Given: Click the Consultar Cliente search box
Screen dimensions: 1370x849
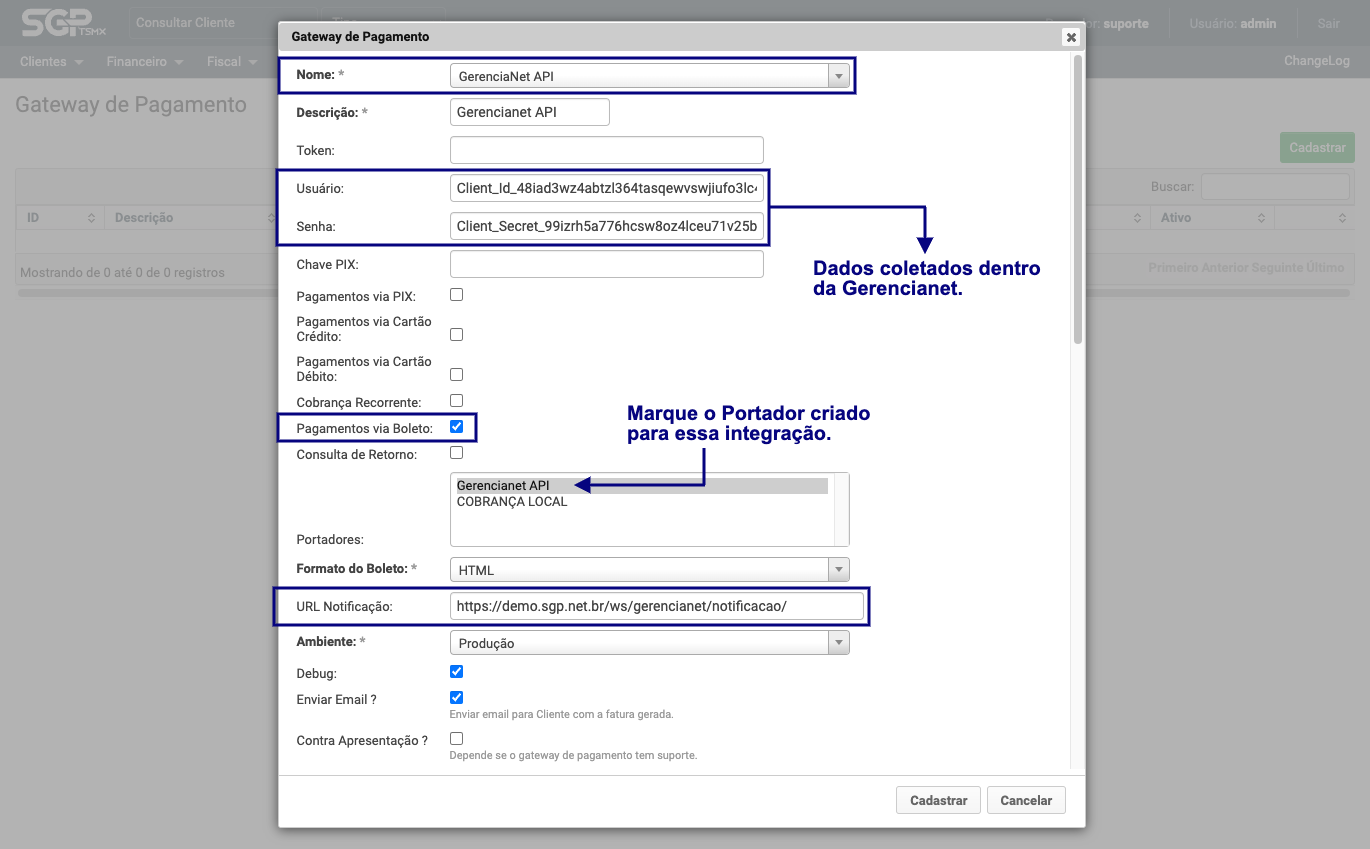Looking at the screenshot, I should click(221, 22).
